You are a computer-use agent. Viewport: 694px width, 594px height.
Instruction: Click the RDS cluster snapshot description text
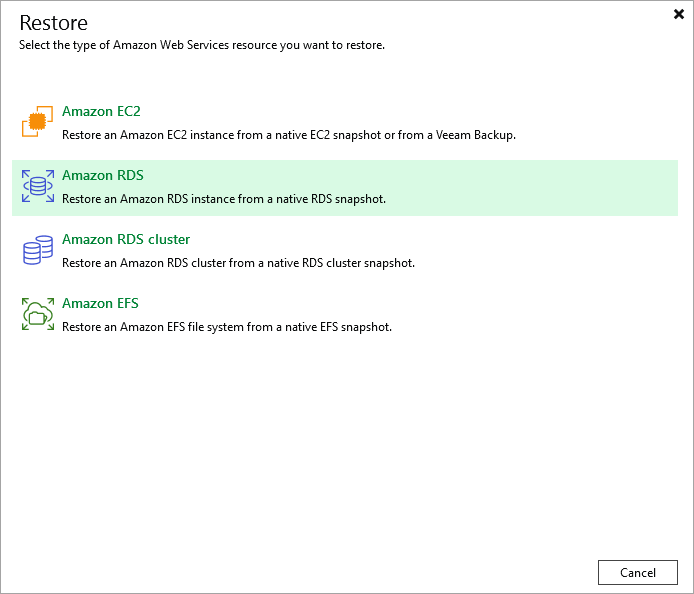click(238, 263)
